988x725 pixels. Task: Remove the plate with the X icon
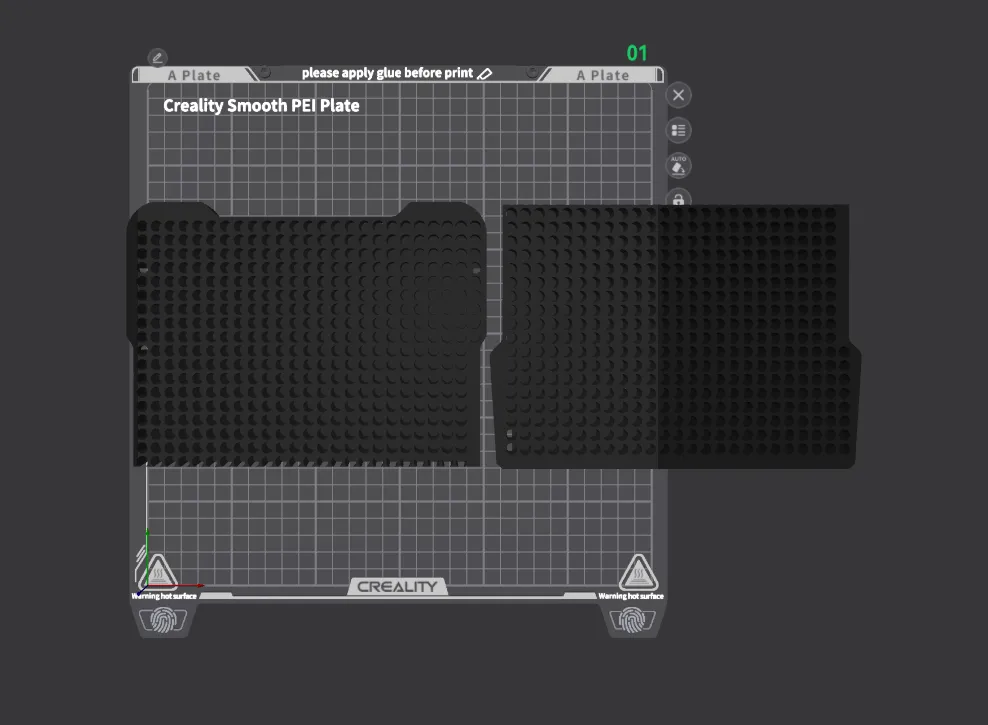679,95
